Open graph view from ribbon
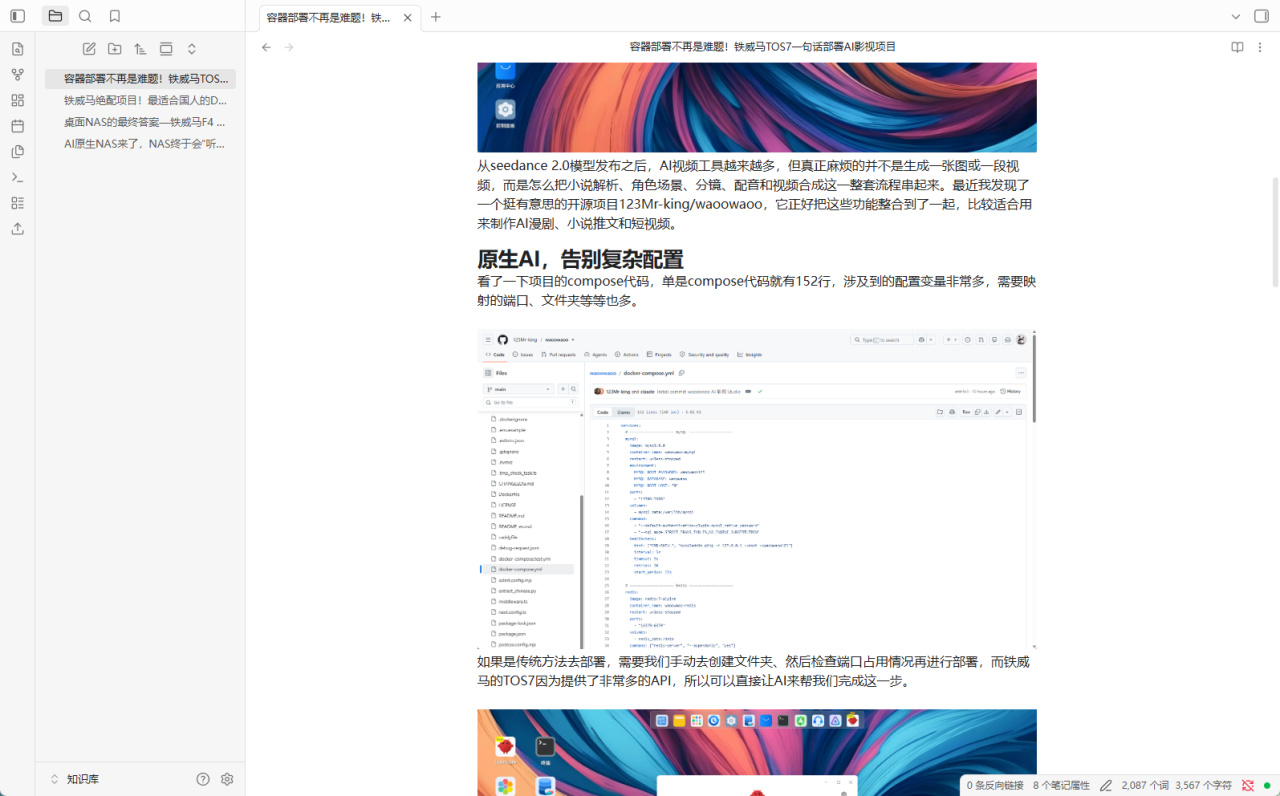 tap(17, 75)
